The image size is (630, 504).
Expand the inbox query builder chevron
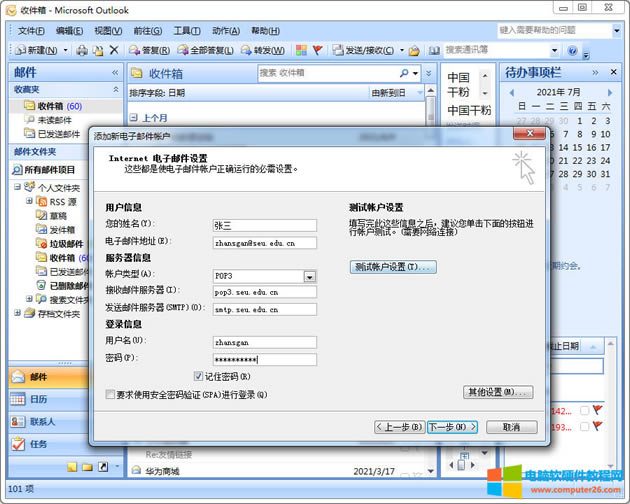click(429, 73)
